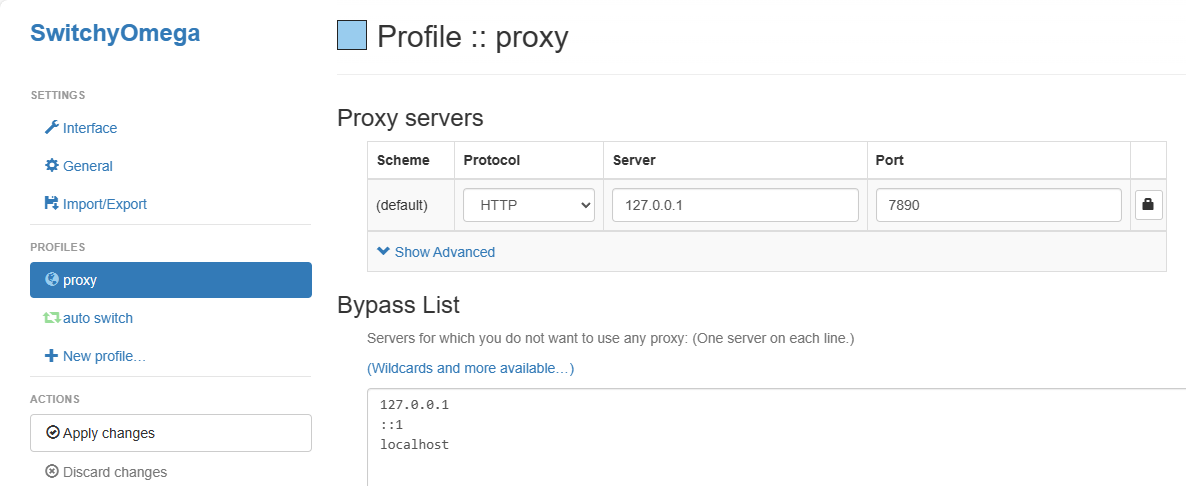1186x486 pixels.
Task: Click the Server field containing 127.0.0.1
Action: point(734,205)
